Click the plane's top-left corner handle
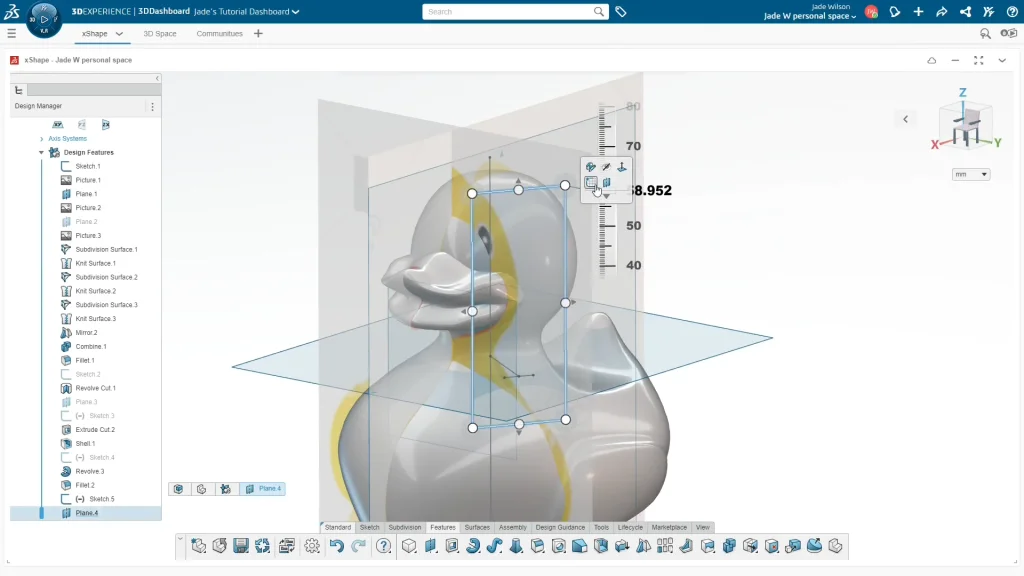The height and width of the screenshot is (576, 1024). pyautogui.click(x=472, y=194)
